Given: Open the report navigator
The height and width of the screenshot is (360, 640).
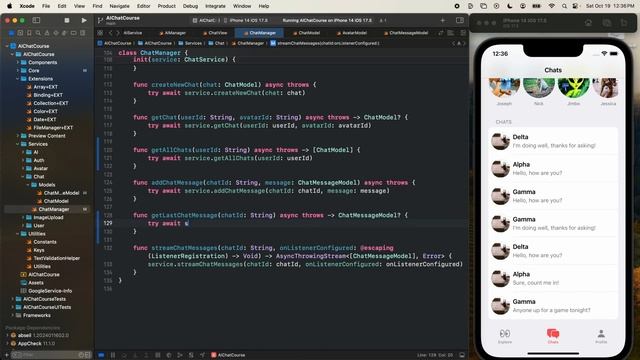Looking at the screenshot, I should [82, 33].
